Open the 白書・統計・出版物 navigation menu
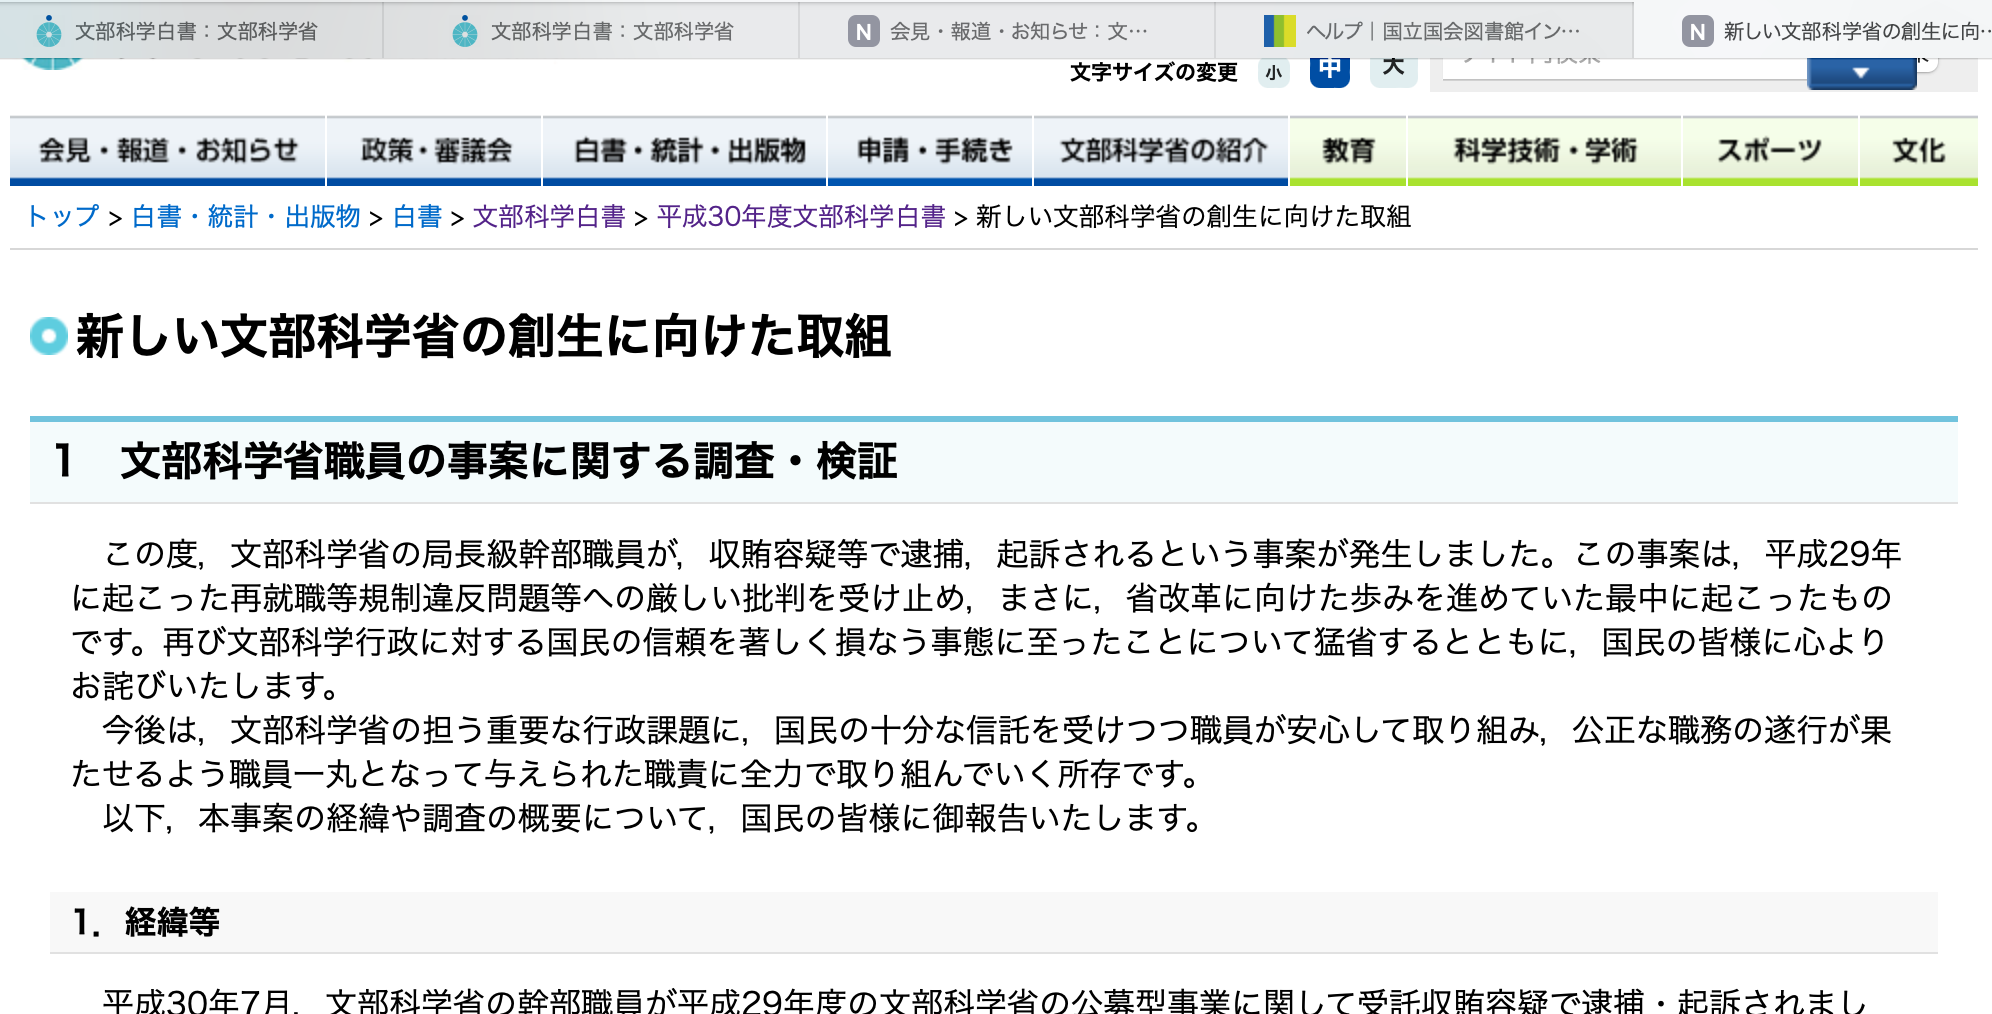 [x=689, y=151]
